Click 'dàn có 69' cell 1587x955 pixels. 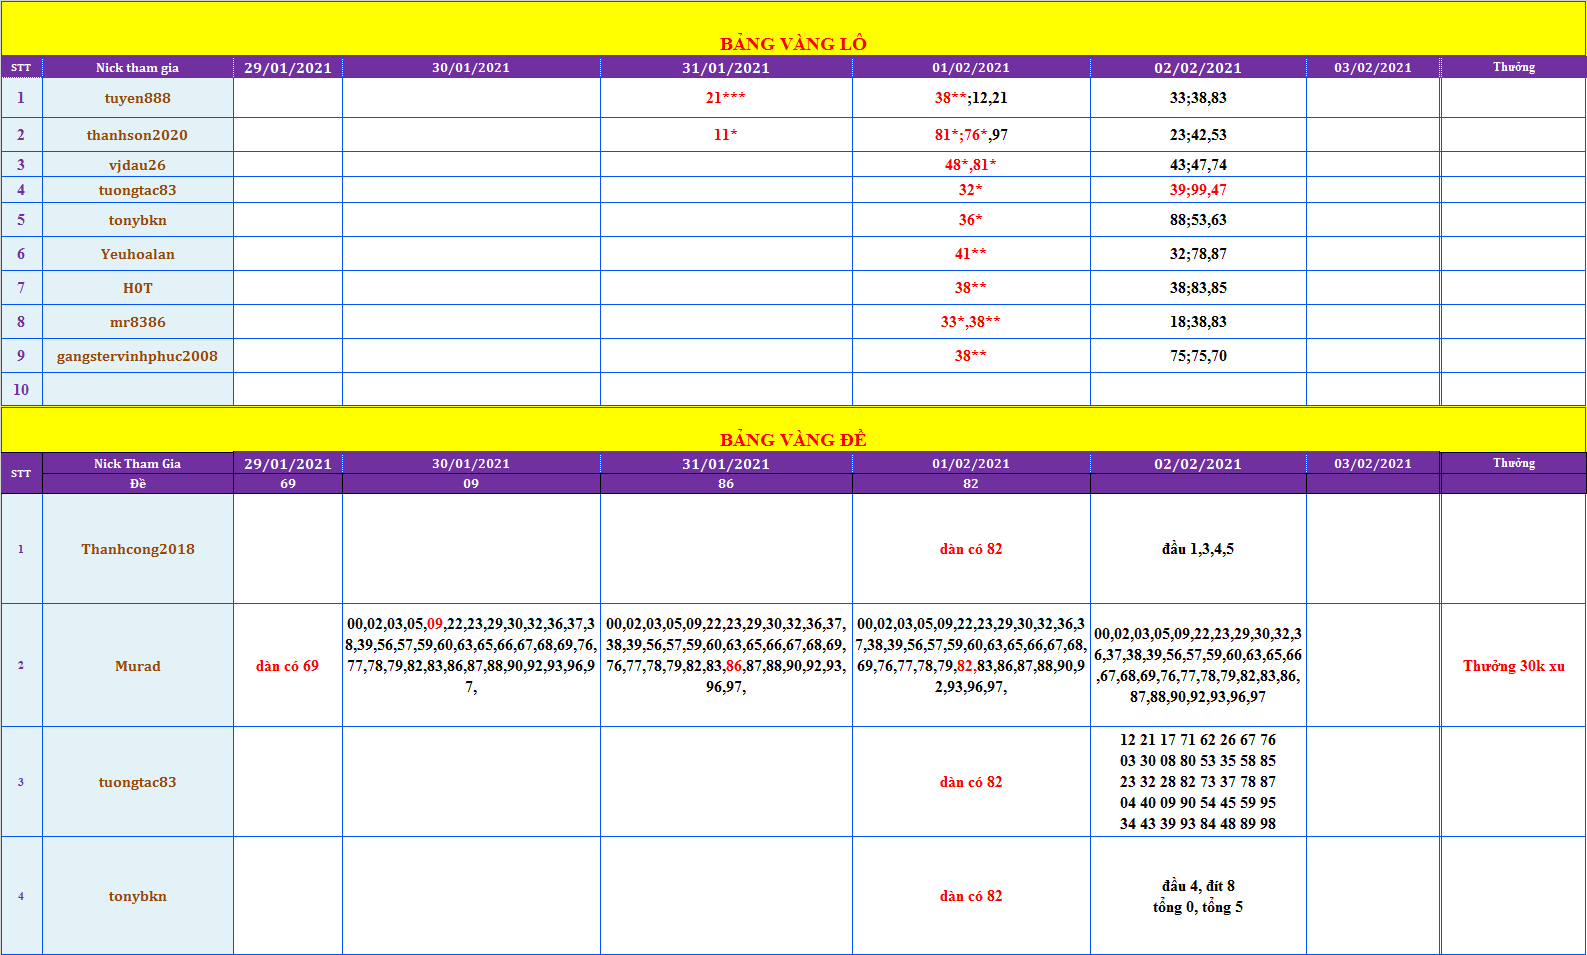click(x=288, y=666)
